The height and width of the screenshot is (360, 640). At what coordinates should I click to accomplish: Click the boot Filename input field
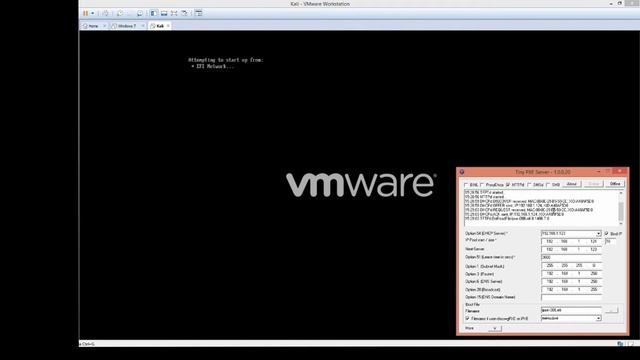[x=571, y=311]
